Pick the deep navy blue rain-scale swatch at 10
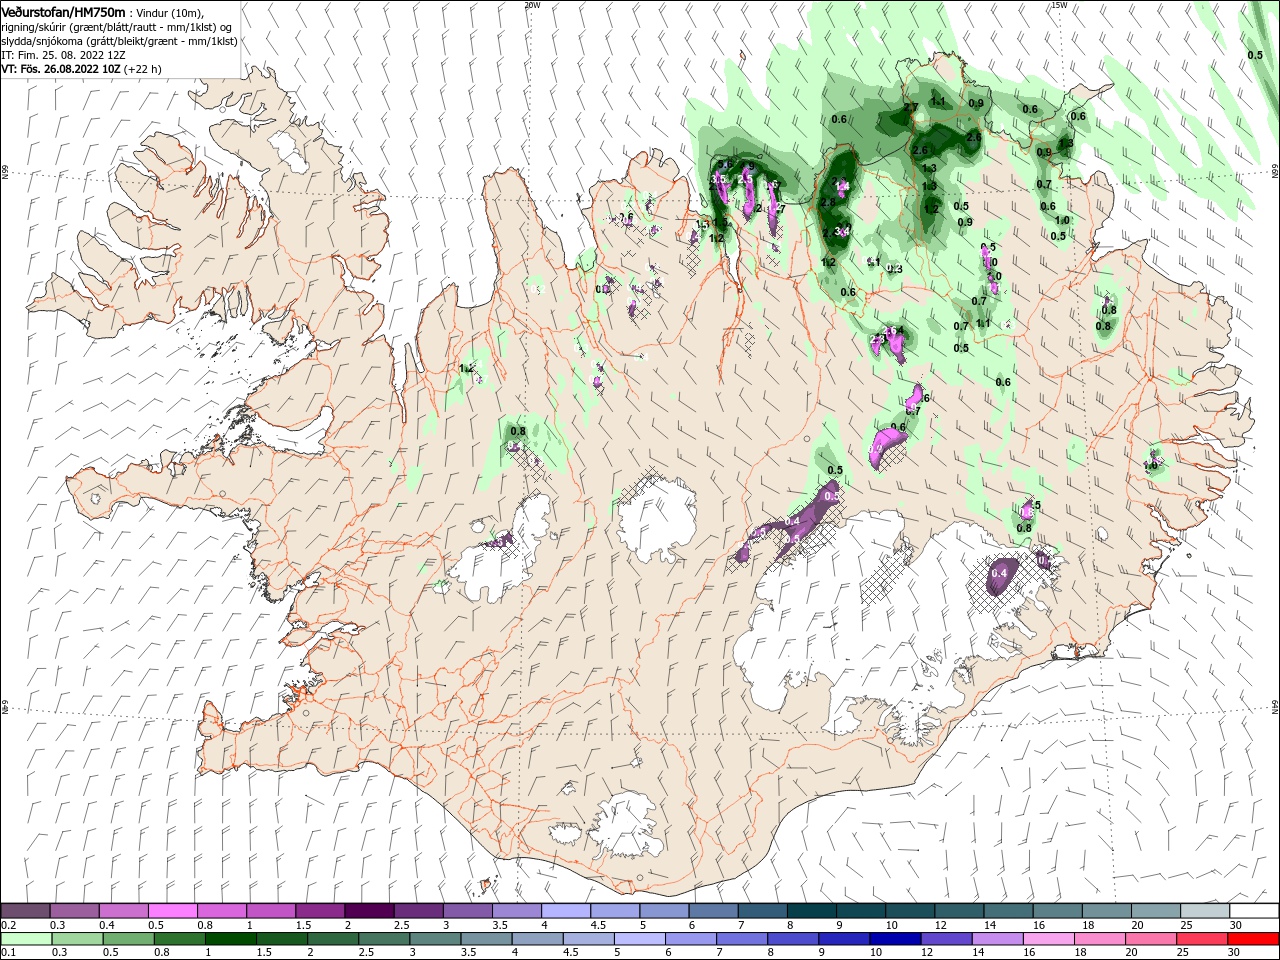Viewport: 1280px width, 960px height. pos(894,939)
